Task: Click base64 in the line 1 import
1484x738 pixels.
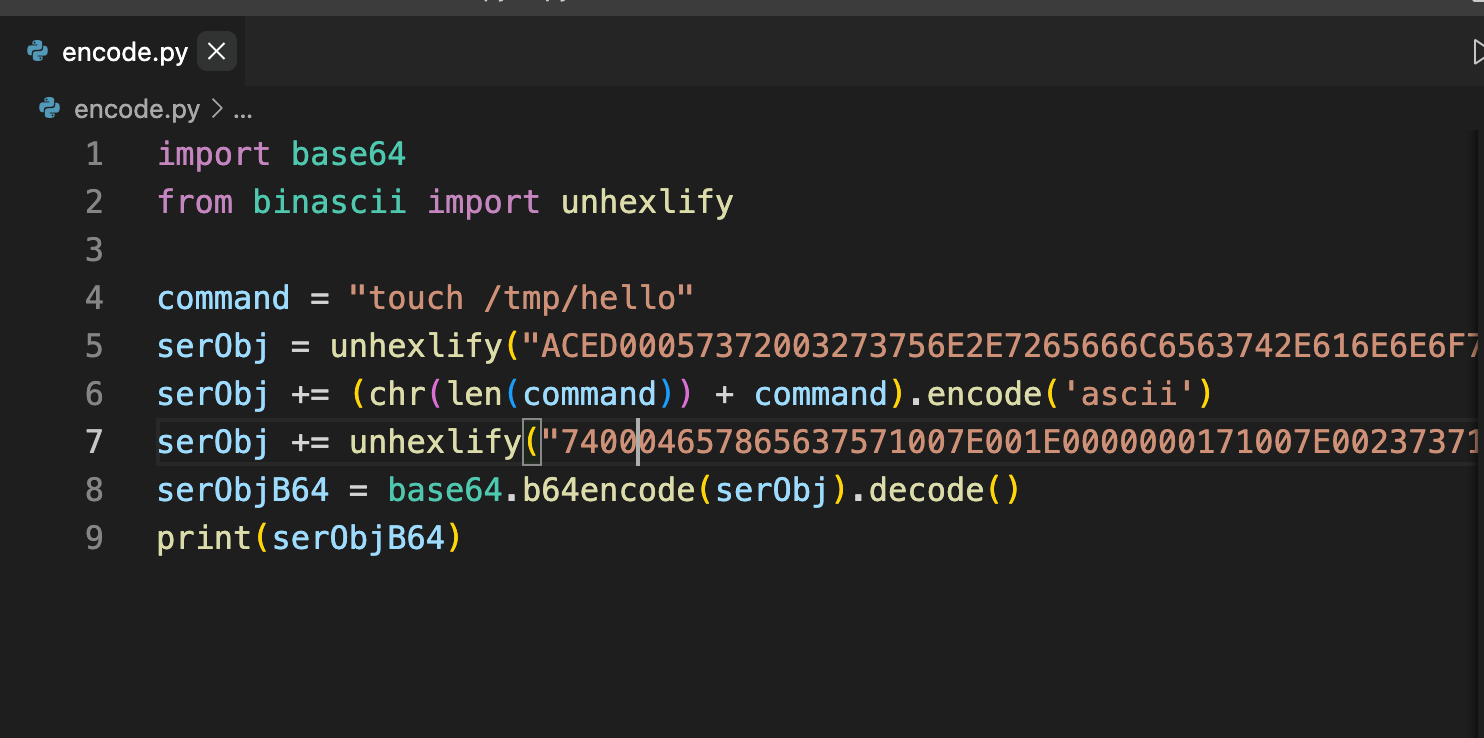Action: coord(348,154)
